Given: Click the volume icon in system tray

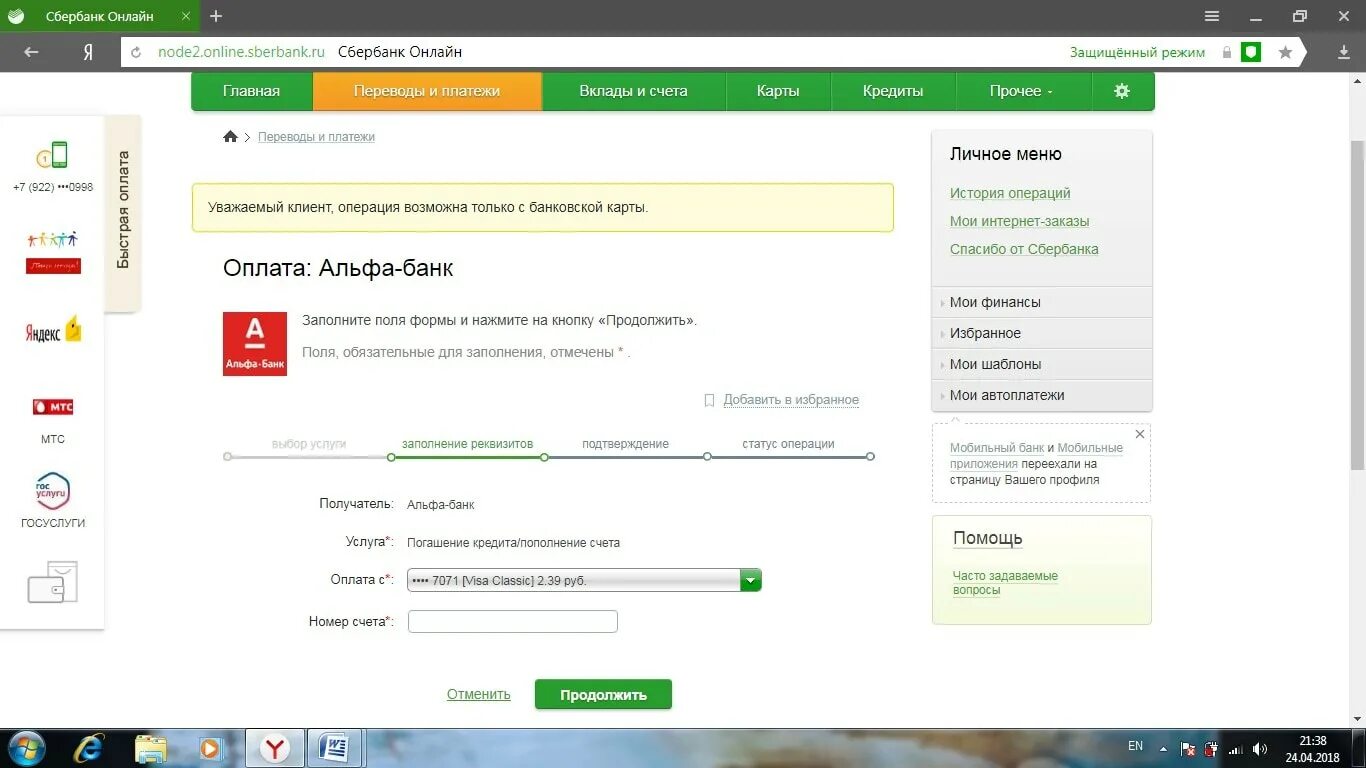Looking at the screenshot, I should [x=1260, y=748].
